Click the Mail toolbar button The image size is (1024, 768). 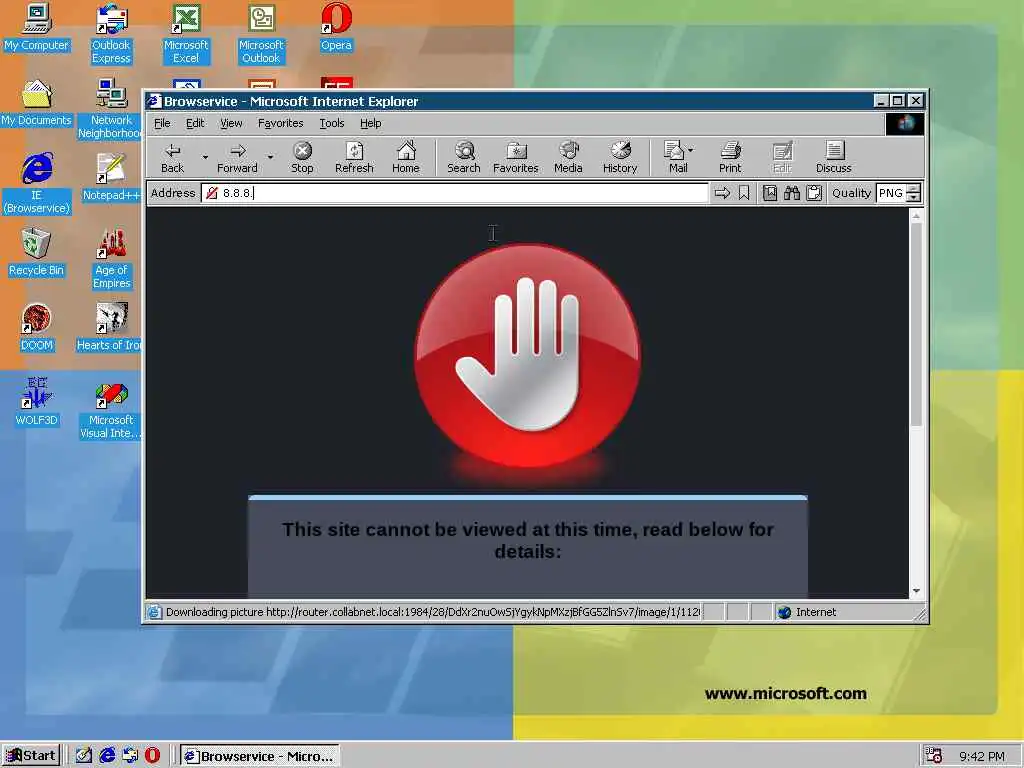click(675, 157)
